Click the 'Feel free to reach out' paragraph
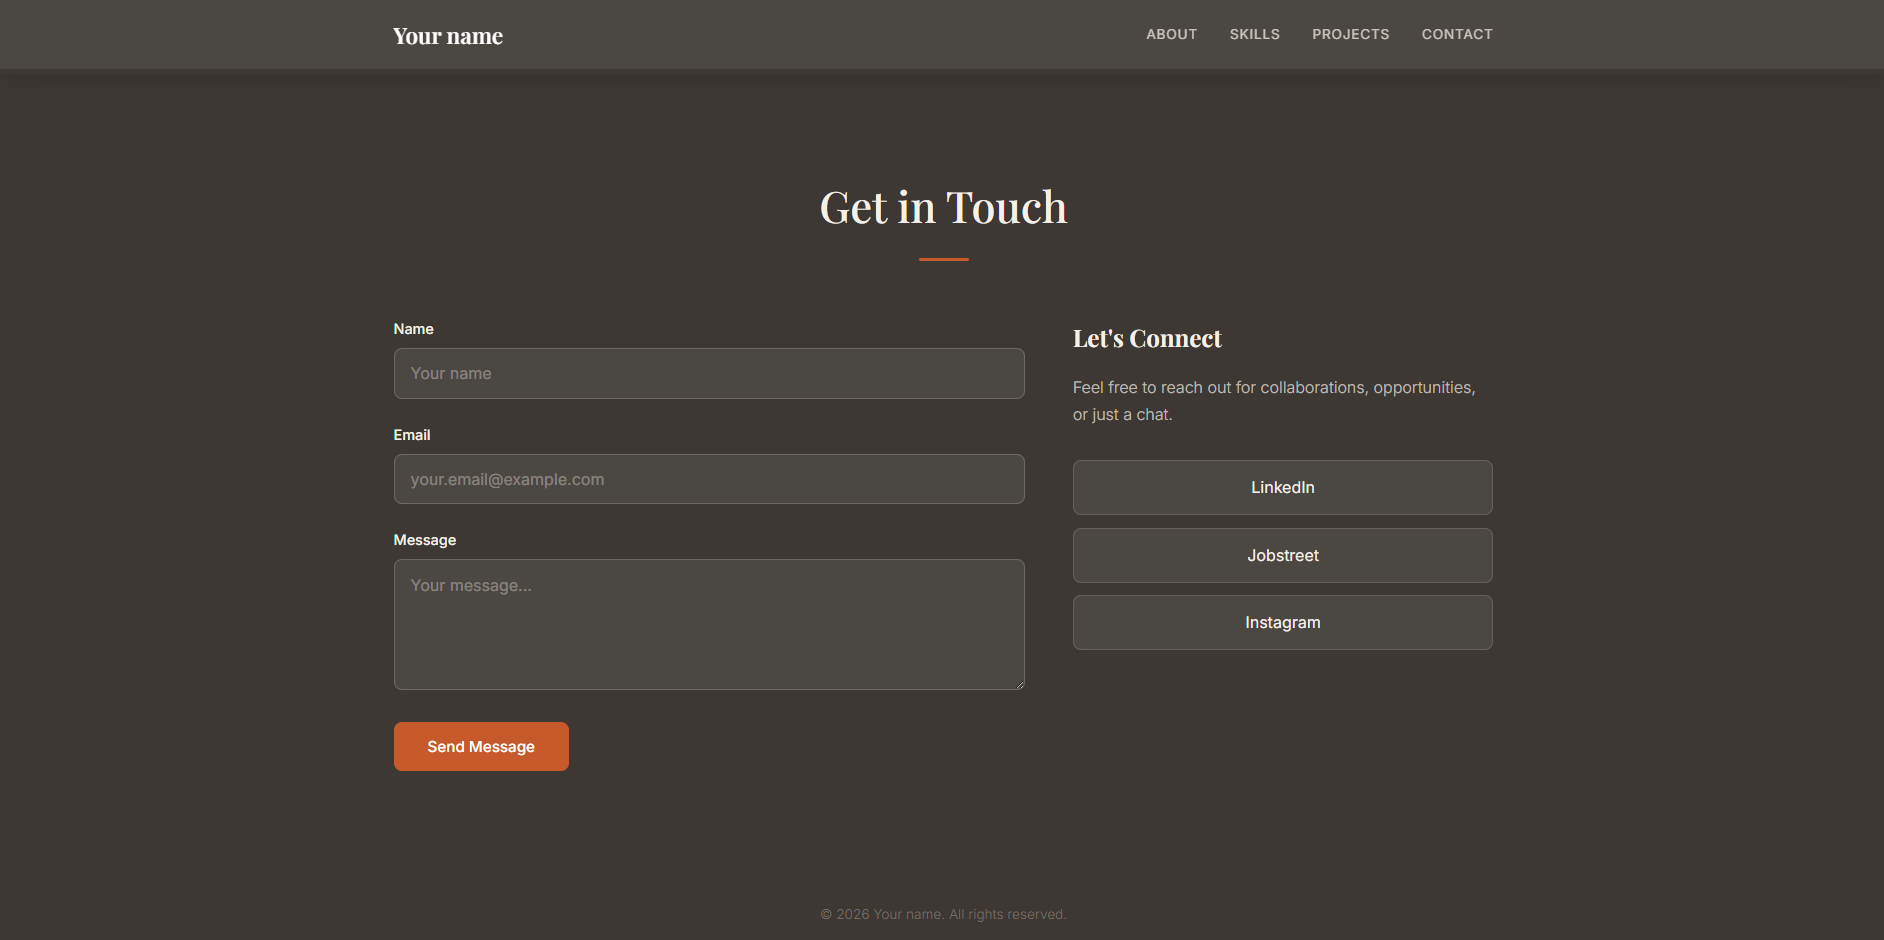Screen dimensions: 1884x940 [1274, 400]
